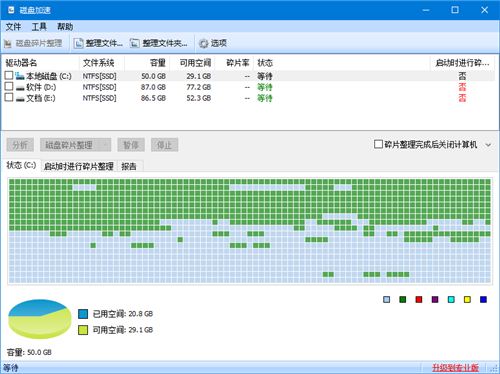Expand the 磁盘碎片整理 button dropdown arrow

(105, 145)
